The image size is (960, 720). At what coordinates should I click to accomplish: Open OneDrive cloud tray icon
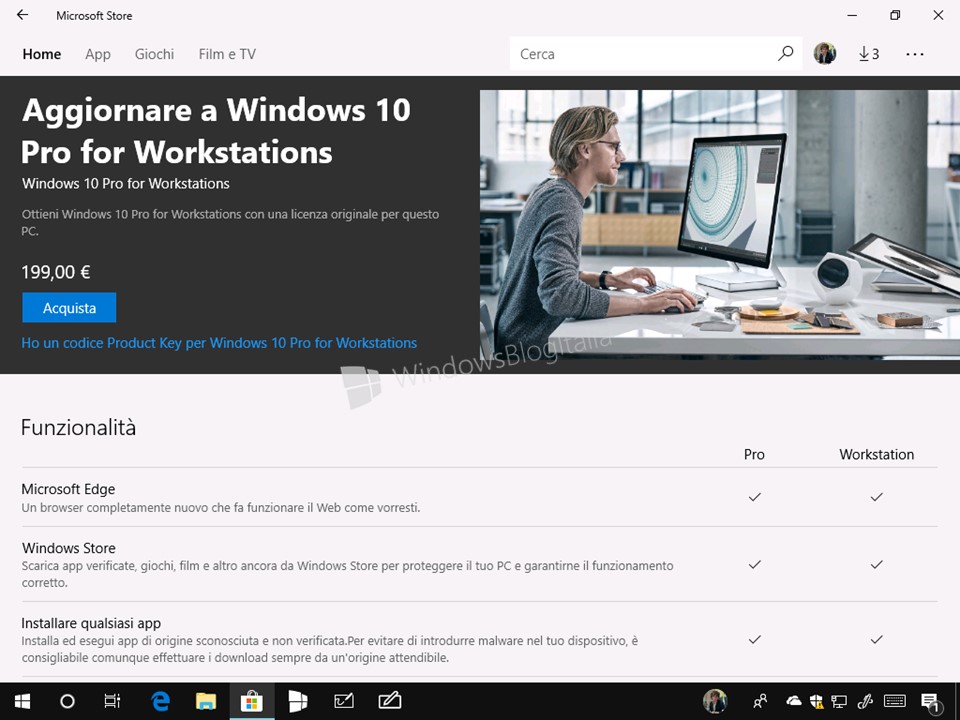[x=793, y=700]
